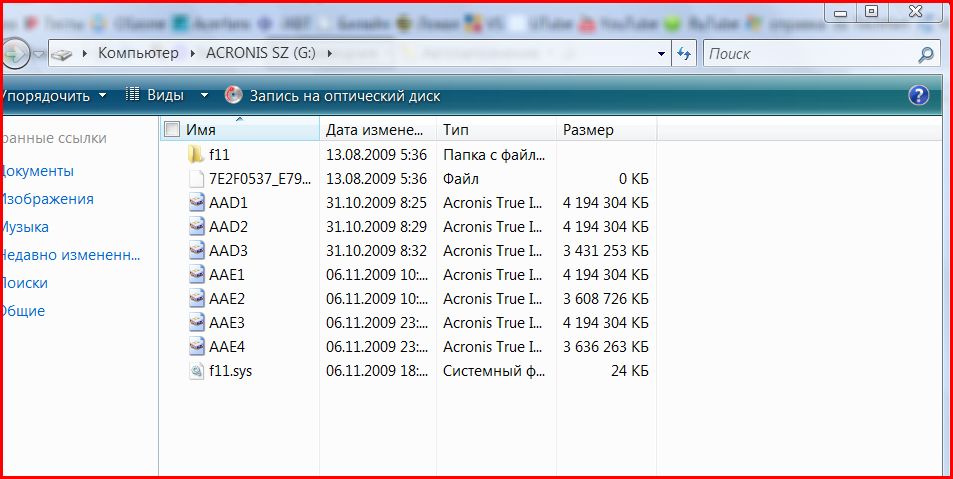Open Help with the question mark icon
Image resolution: width=953 pixels, height=479 pixels.
click(918, 95)
